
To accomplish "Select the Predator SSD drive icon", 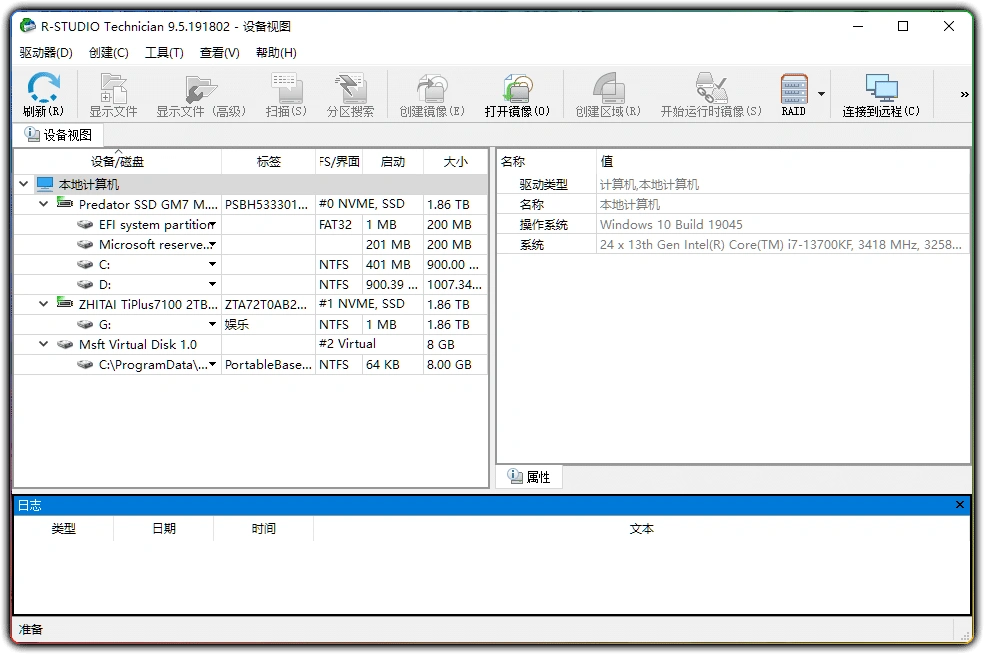I will (x=65, y=203).
